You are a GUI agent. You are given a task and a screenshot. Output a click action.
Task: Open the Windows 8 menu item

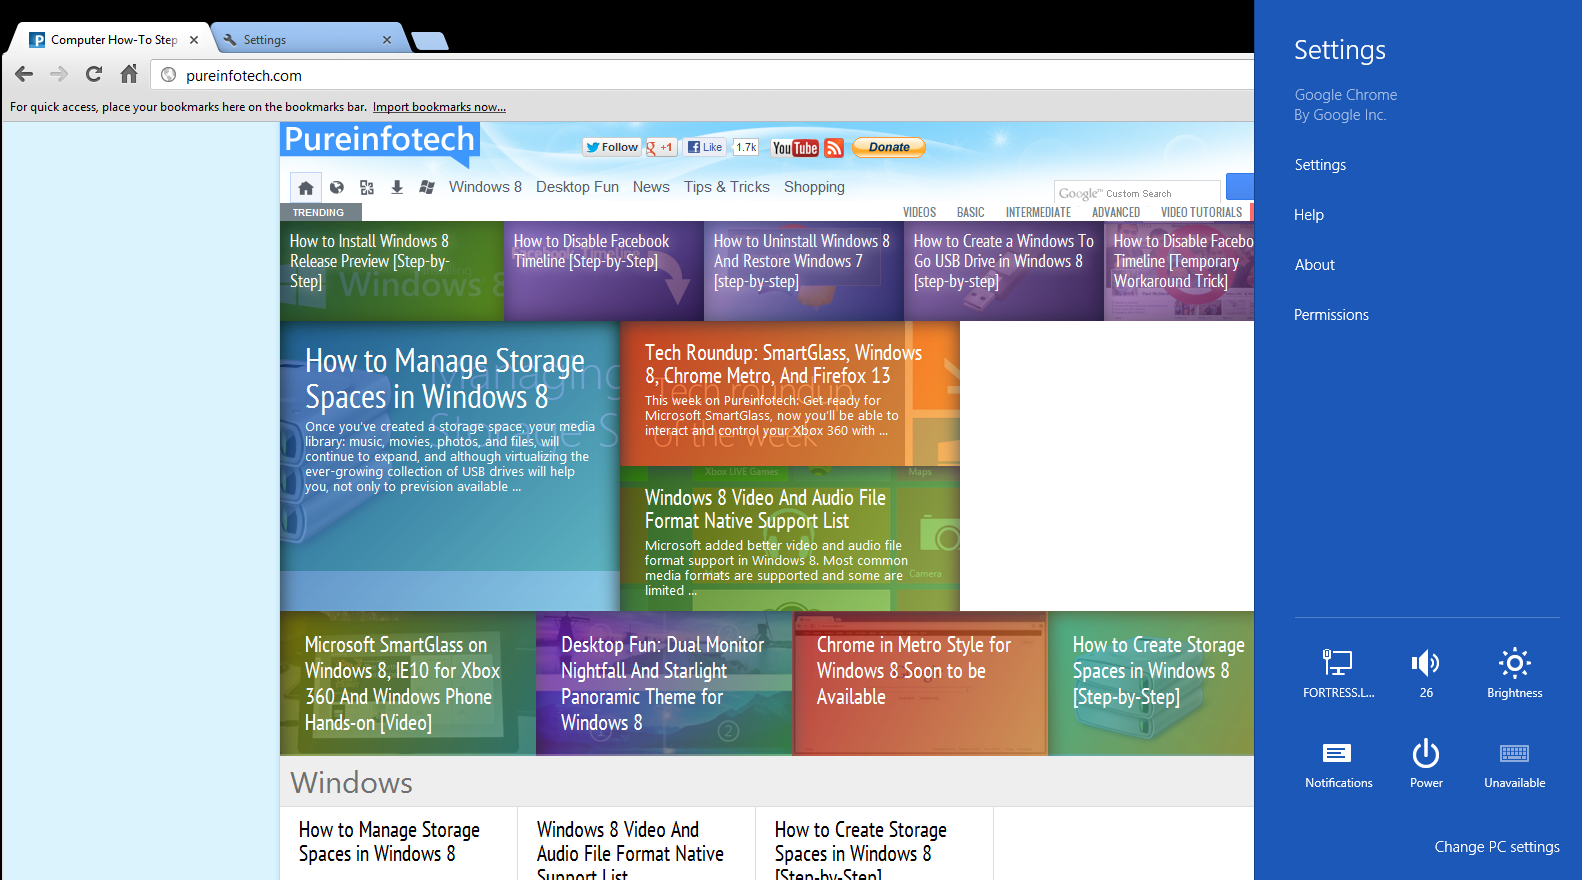485,187
